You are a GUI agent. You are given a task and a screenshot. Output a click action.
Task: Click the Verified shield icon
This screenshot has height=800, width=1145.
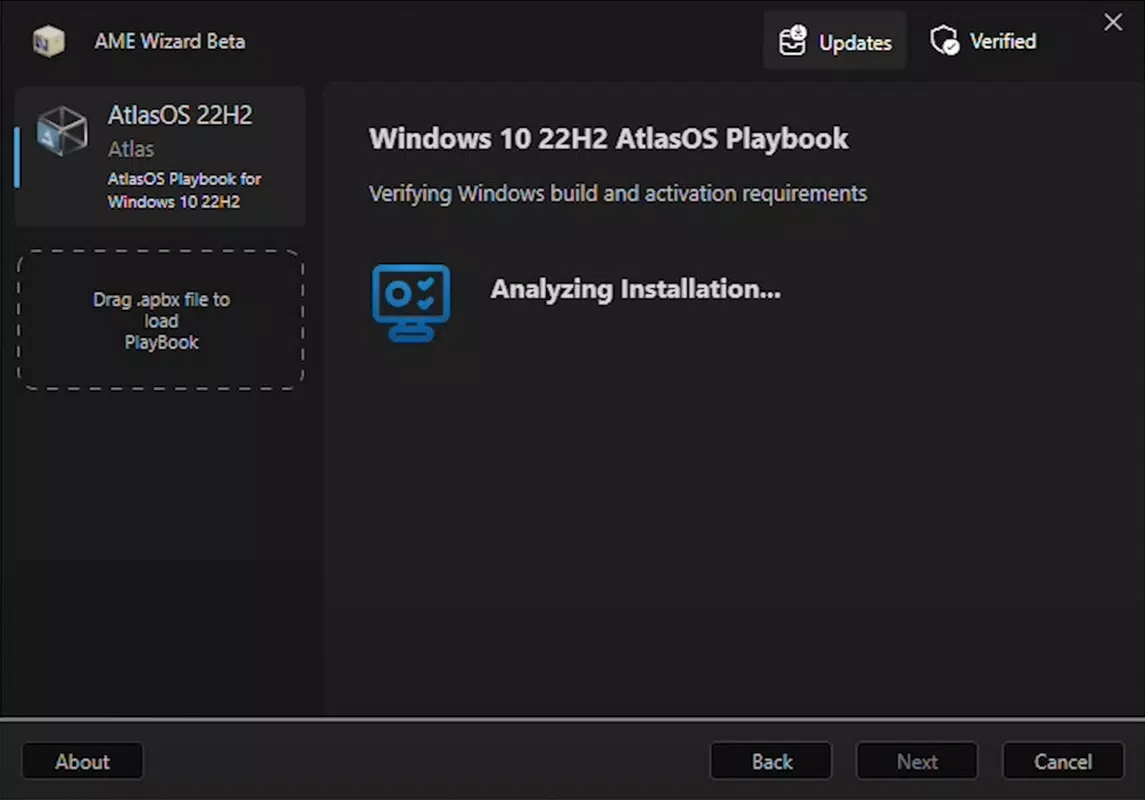(x=944, y=40)
